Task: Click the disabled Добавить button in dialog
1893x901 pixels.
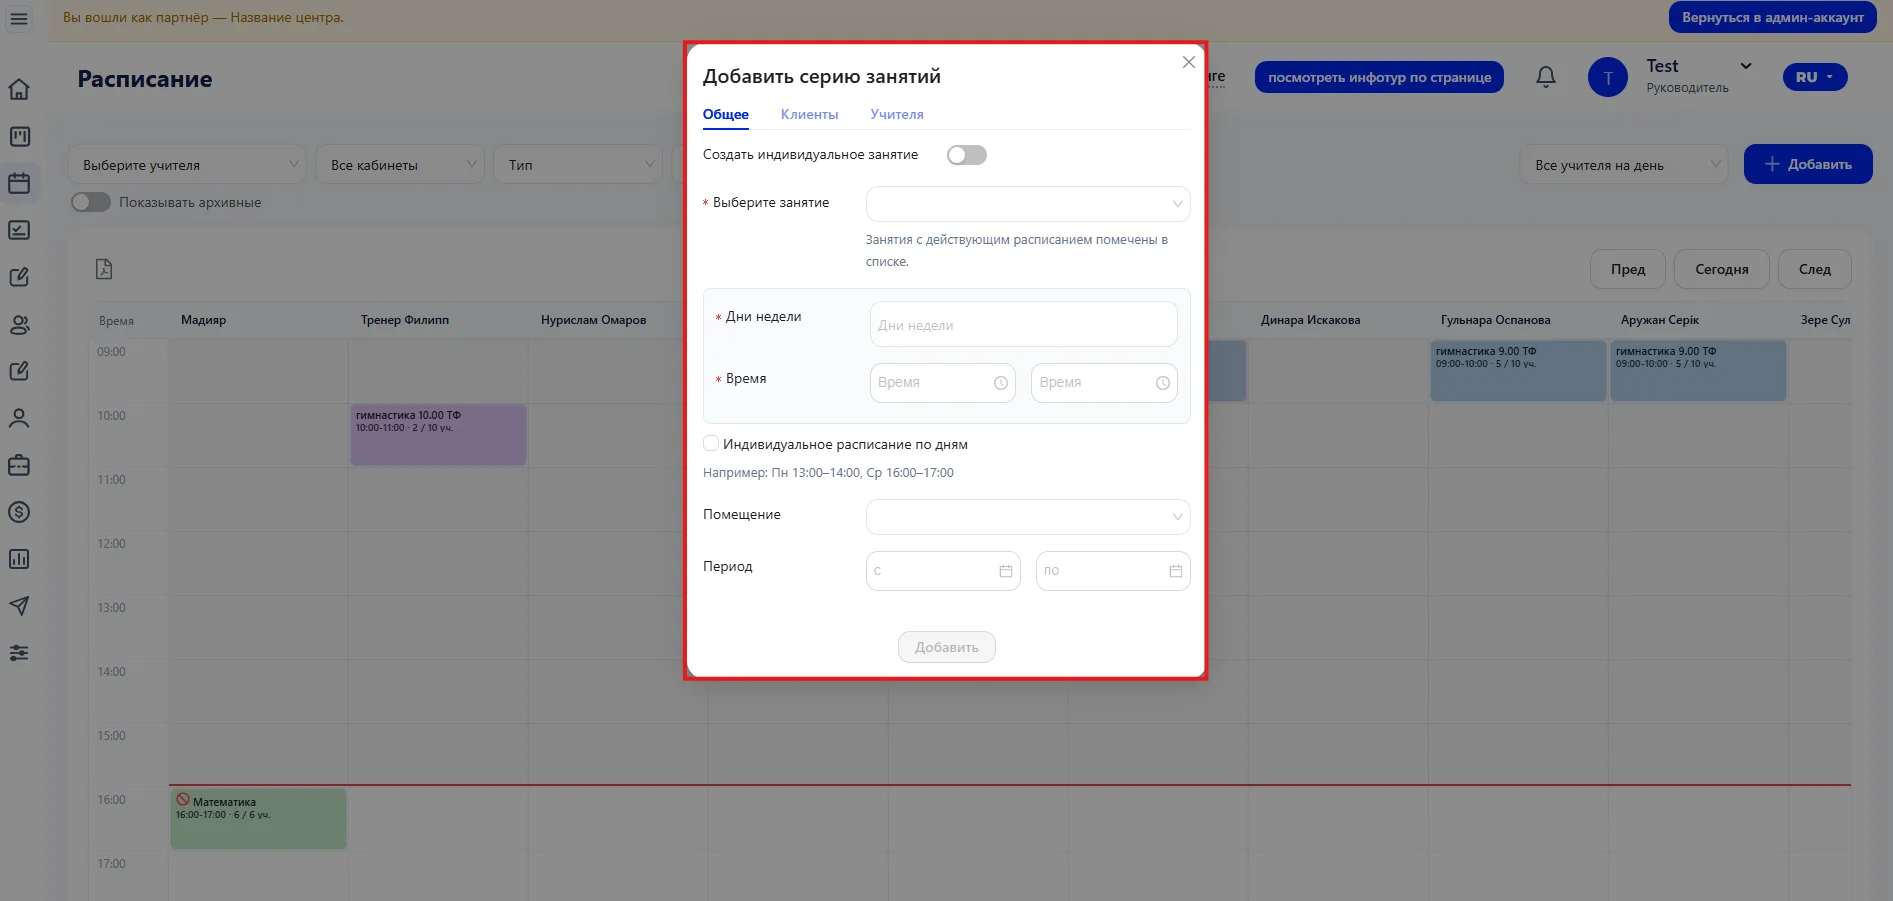Action: point(946,647)
